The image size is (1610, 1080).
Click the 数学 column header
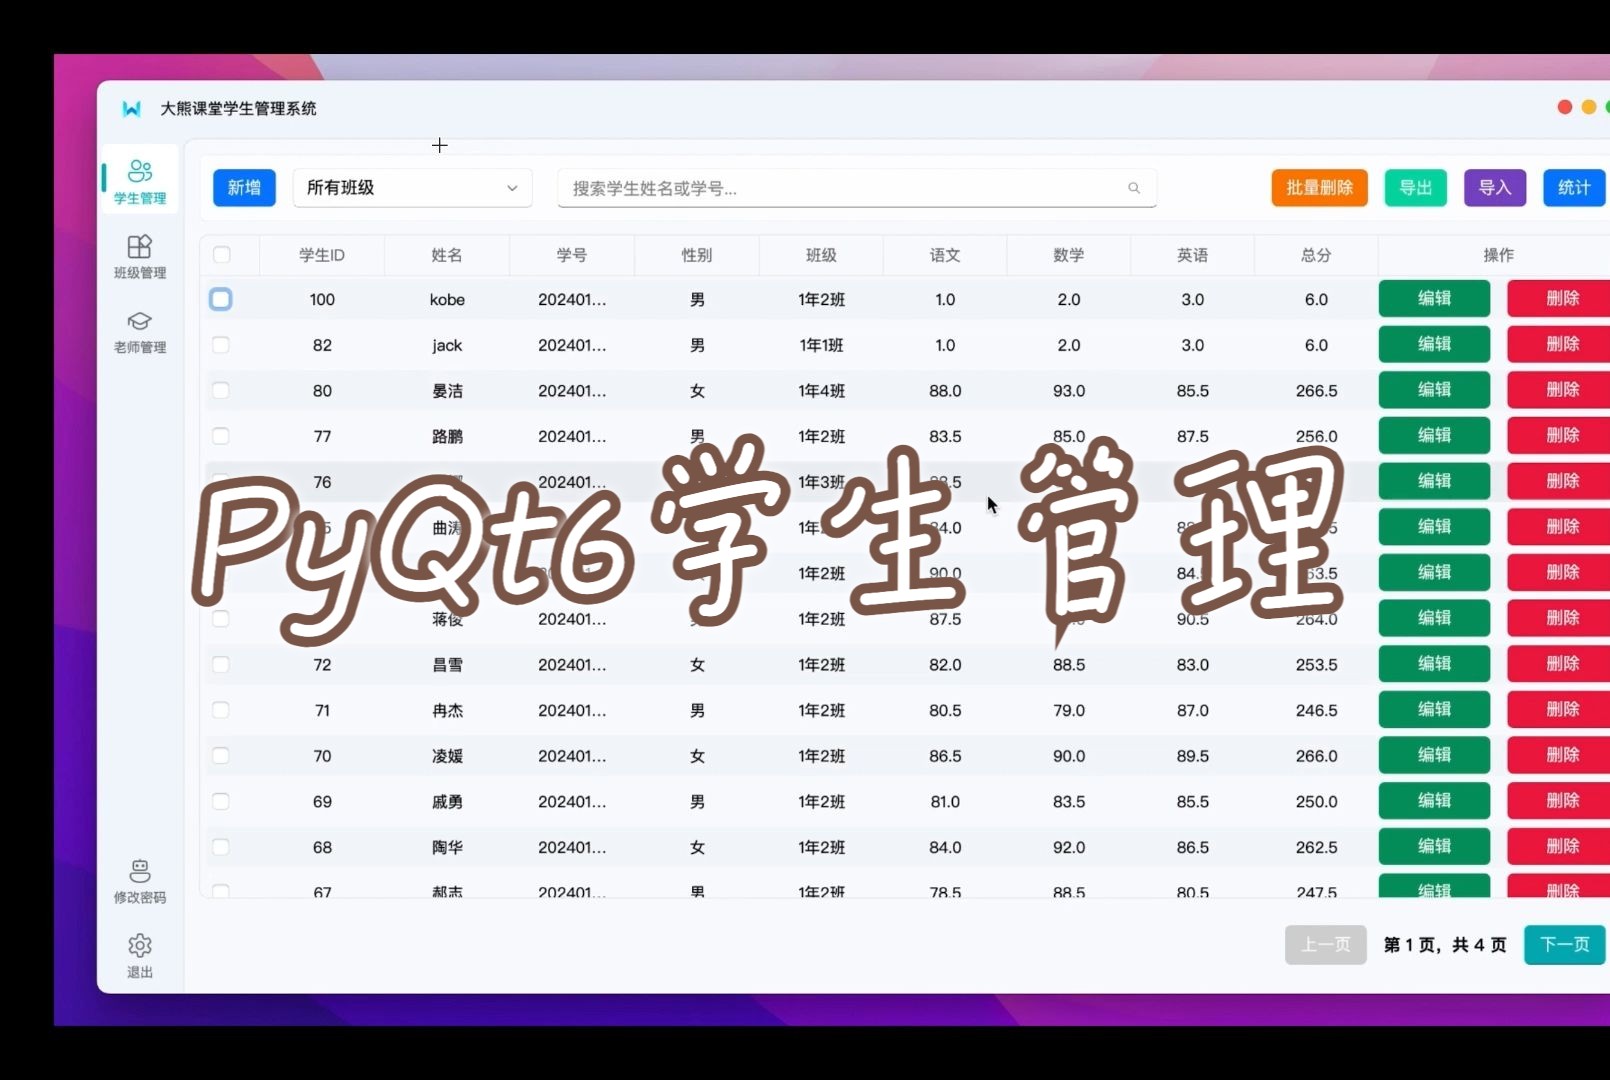1069,255
